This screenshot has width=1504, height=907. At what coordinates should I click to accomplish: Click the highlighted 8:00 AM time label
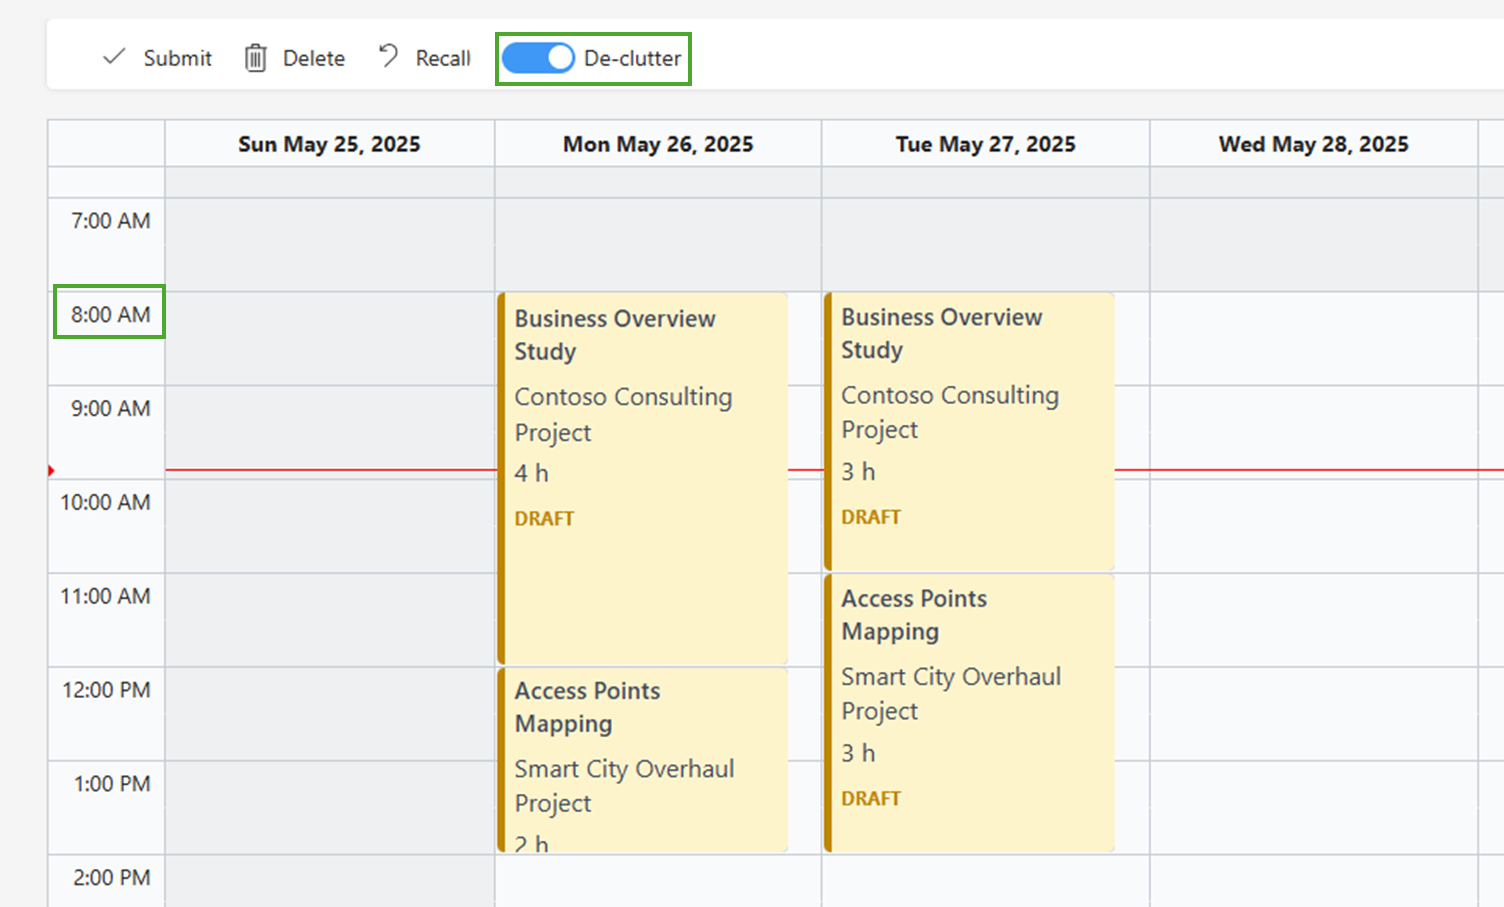(108, 313)
